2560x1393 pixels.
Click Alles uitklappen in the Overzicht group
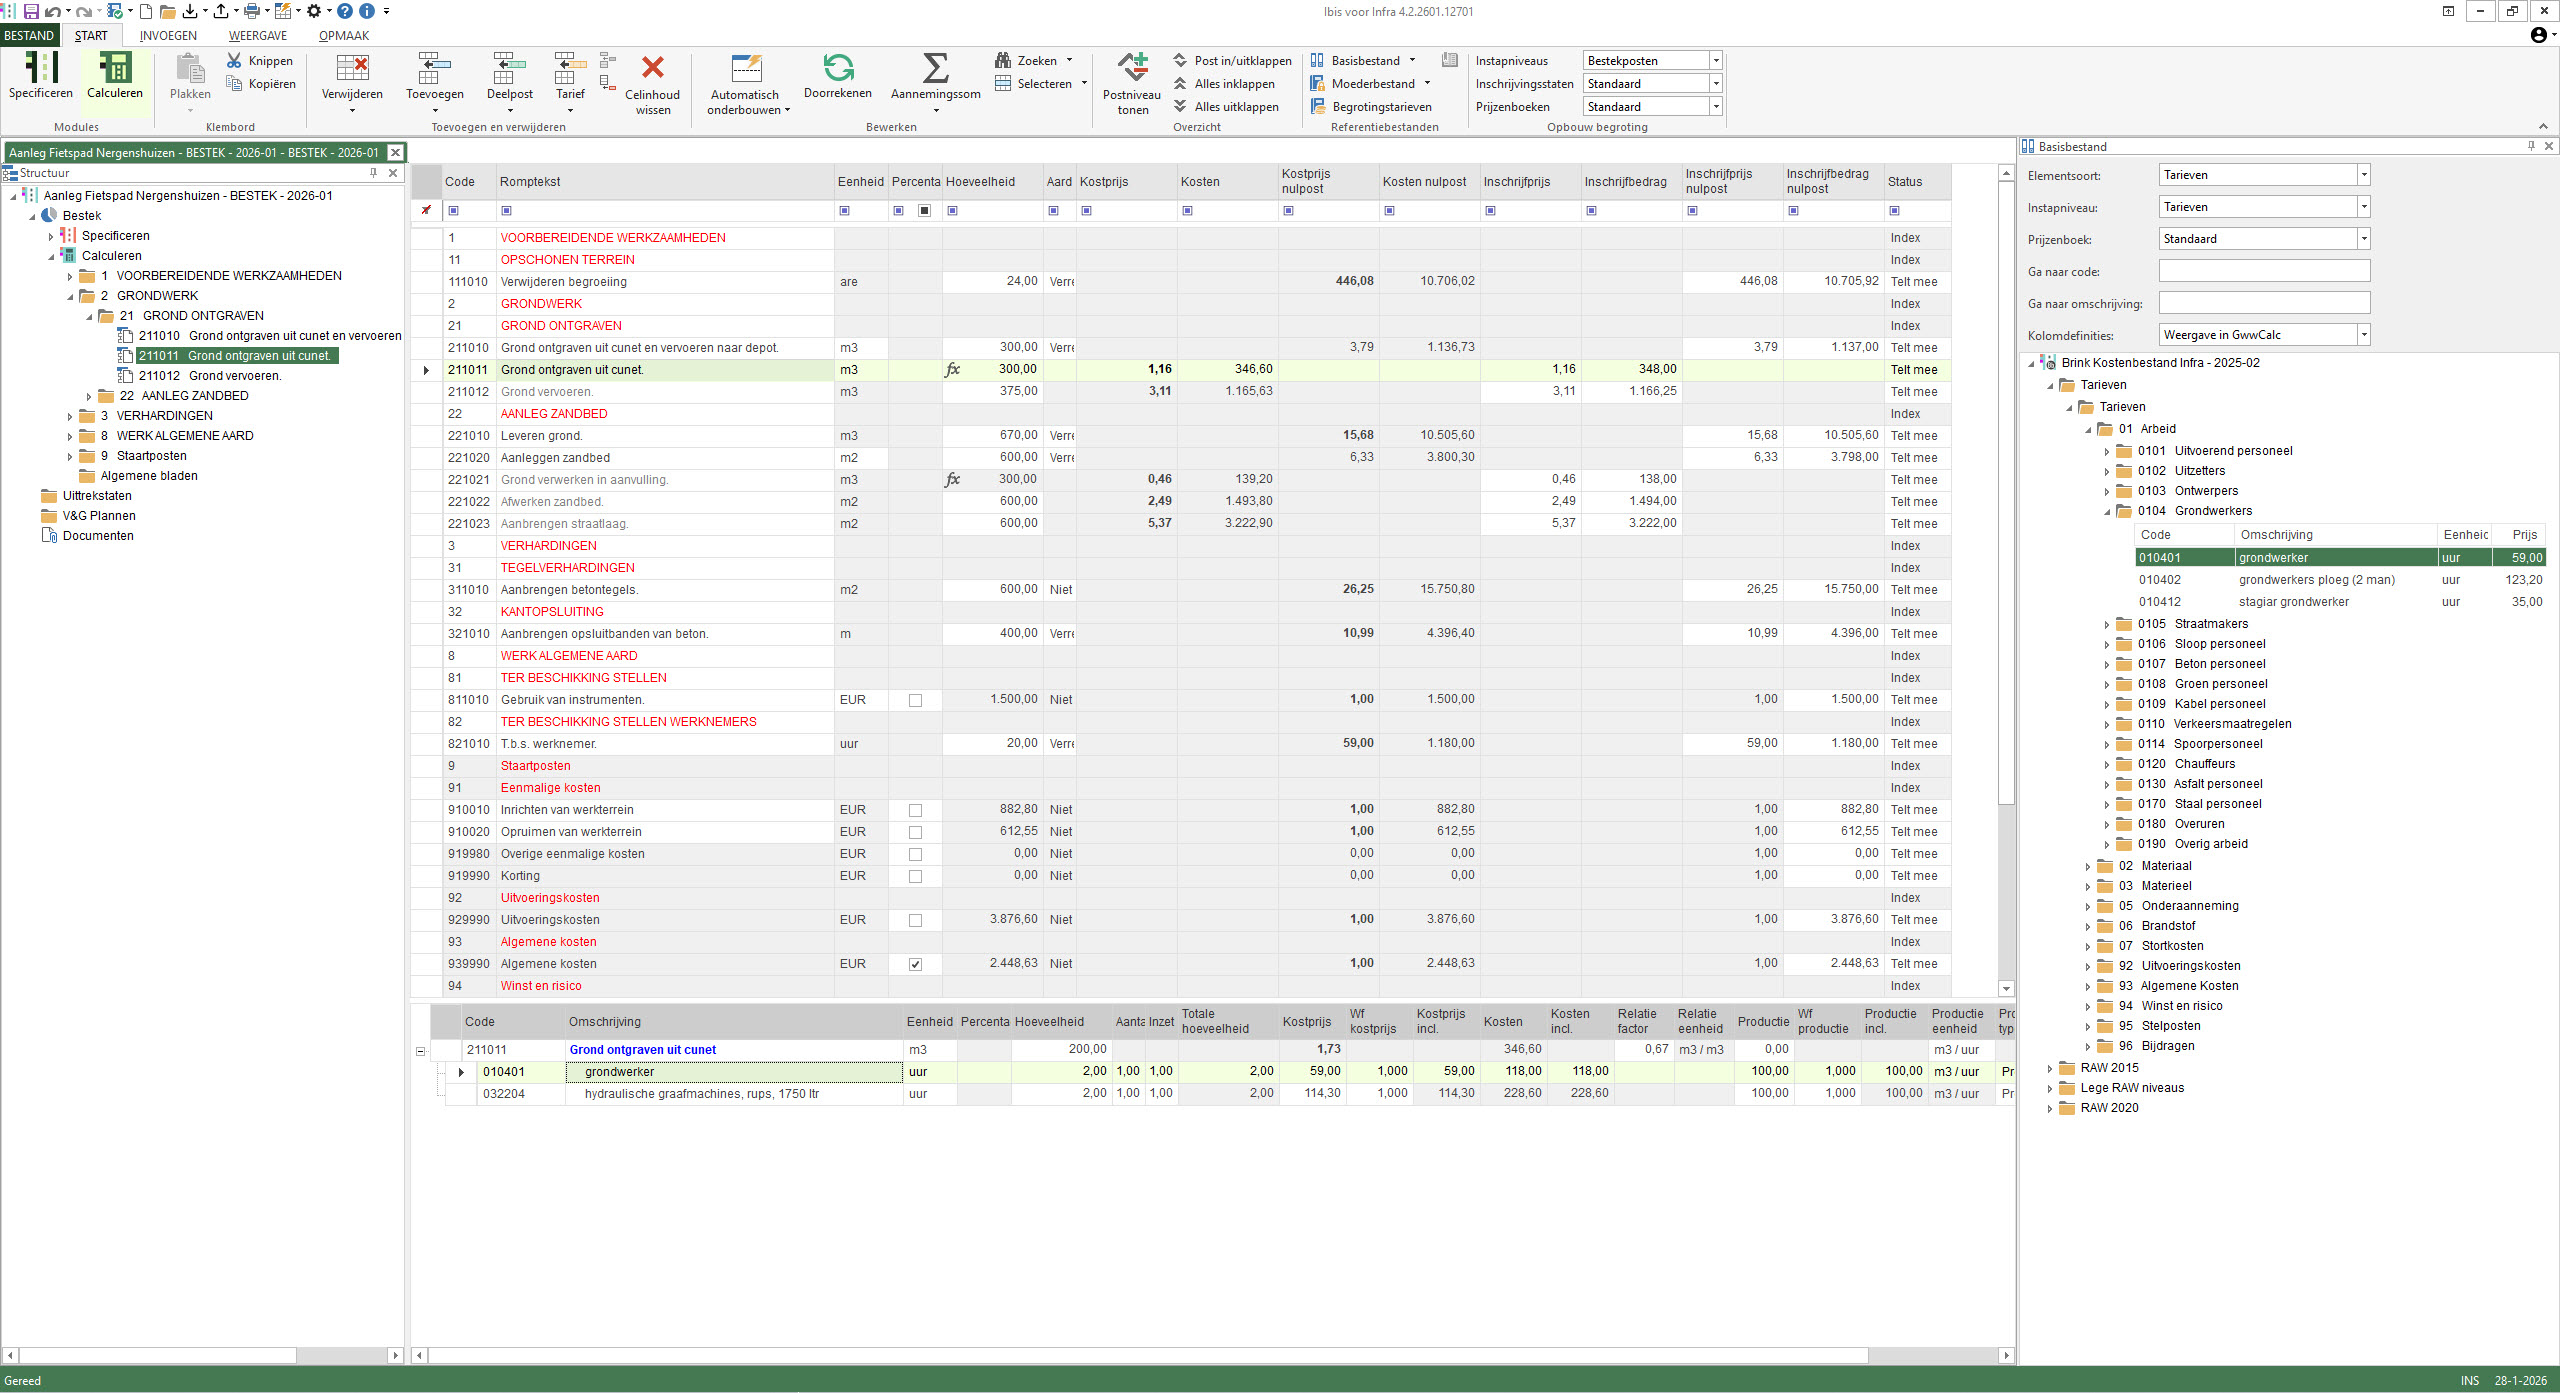[x=1228, y=106]
